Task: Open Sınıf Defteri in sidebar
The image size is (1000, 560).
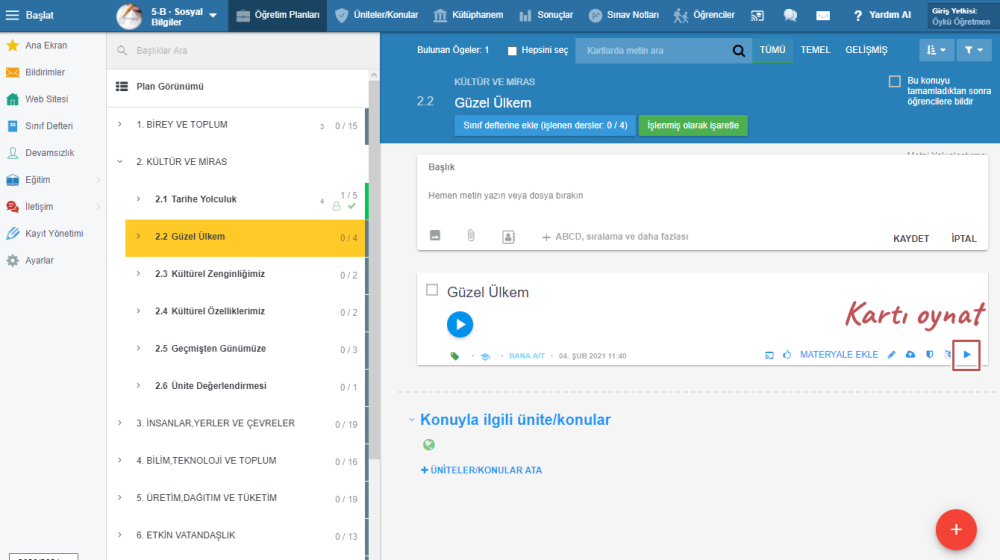Action: click(48, 126)
